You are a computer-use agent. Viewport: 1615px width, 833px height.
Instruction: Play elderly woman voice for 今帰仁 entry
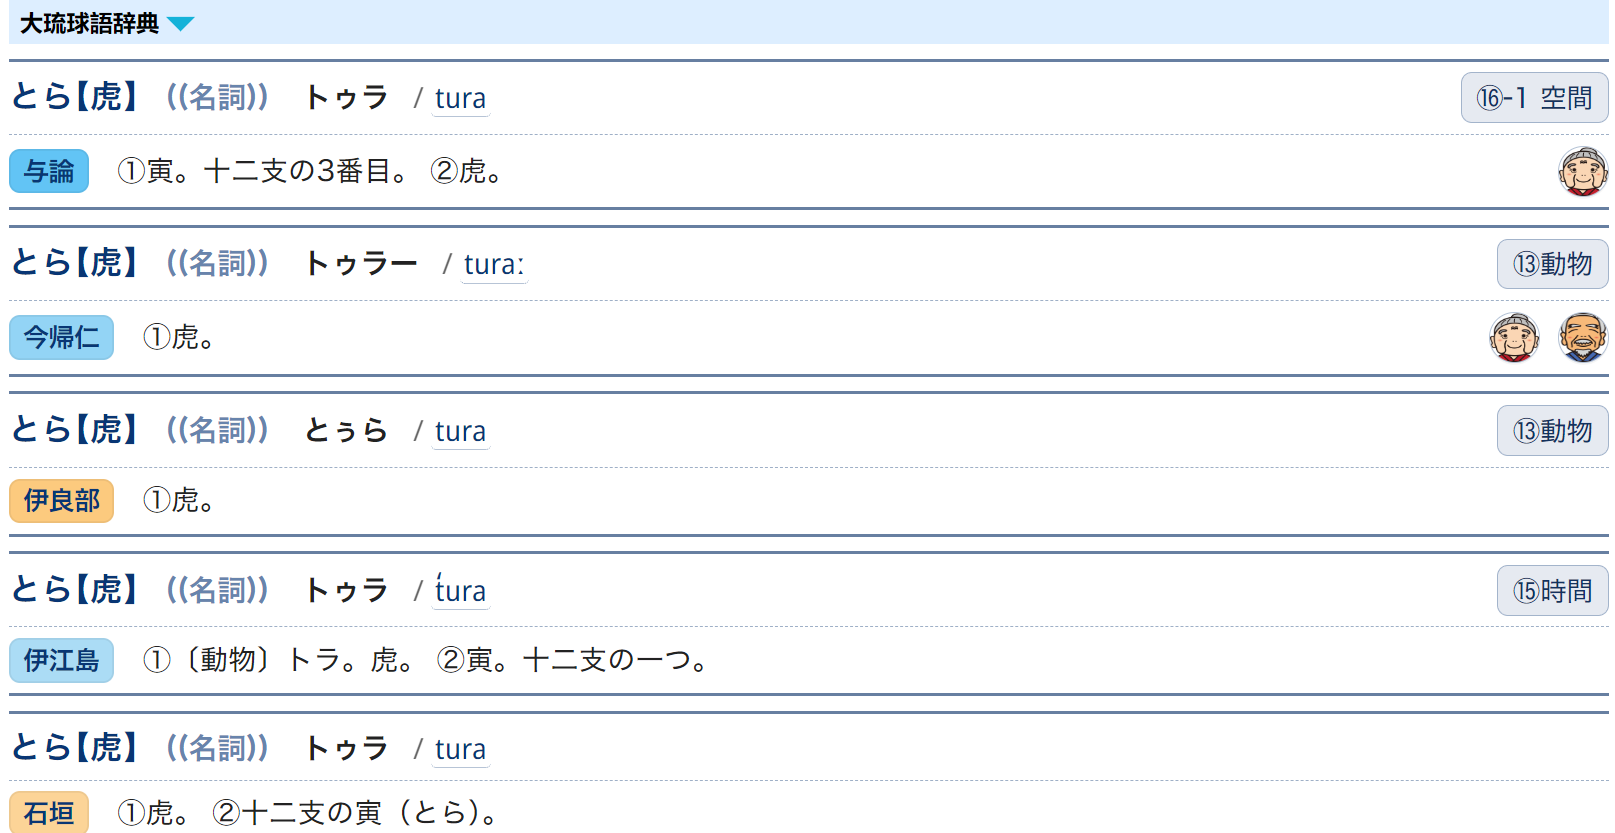[1513, 337]
